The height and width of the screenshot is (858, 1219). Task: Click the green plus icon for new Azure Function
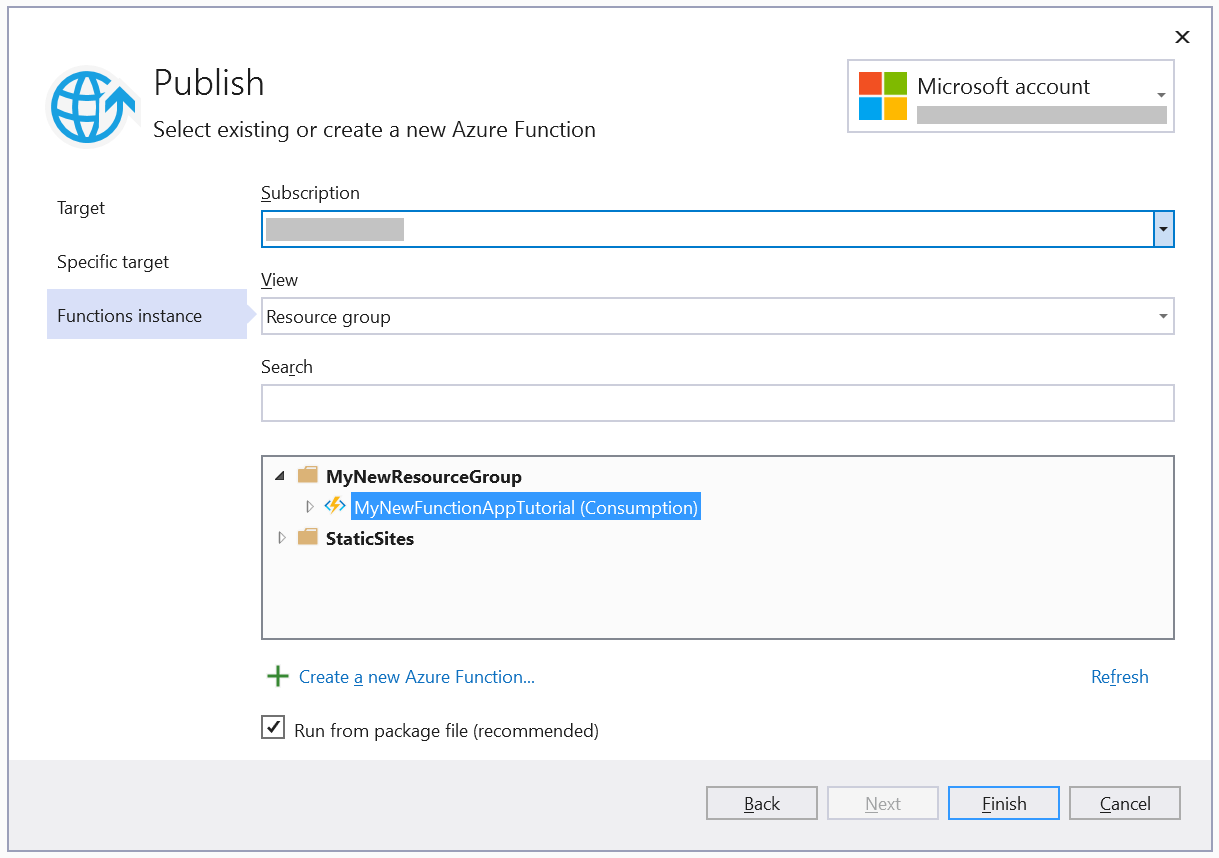pyautogui.click(x=277, y=676)
